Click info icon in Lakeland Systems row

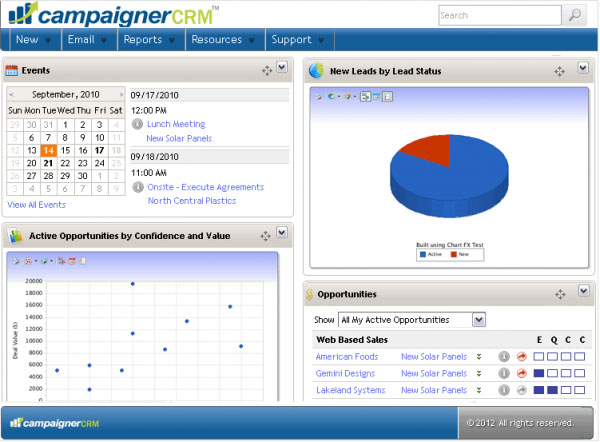coord(504,390)
